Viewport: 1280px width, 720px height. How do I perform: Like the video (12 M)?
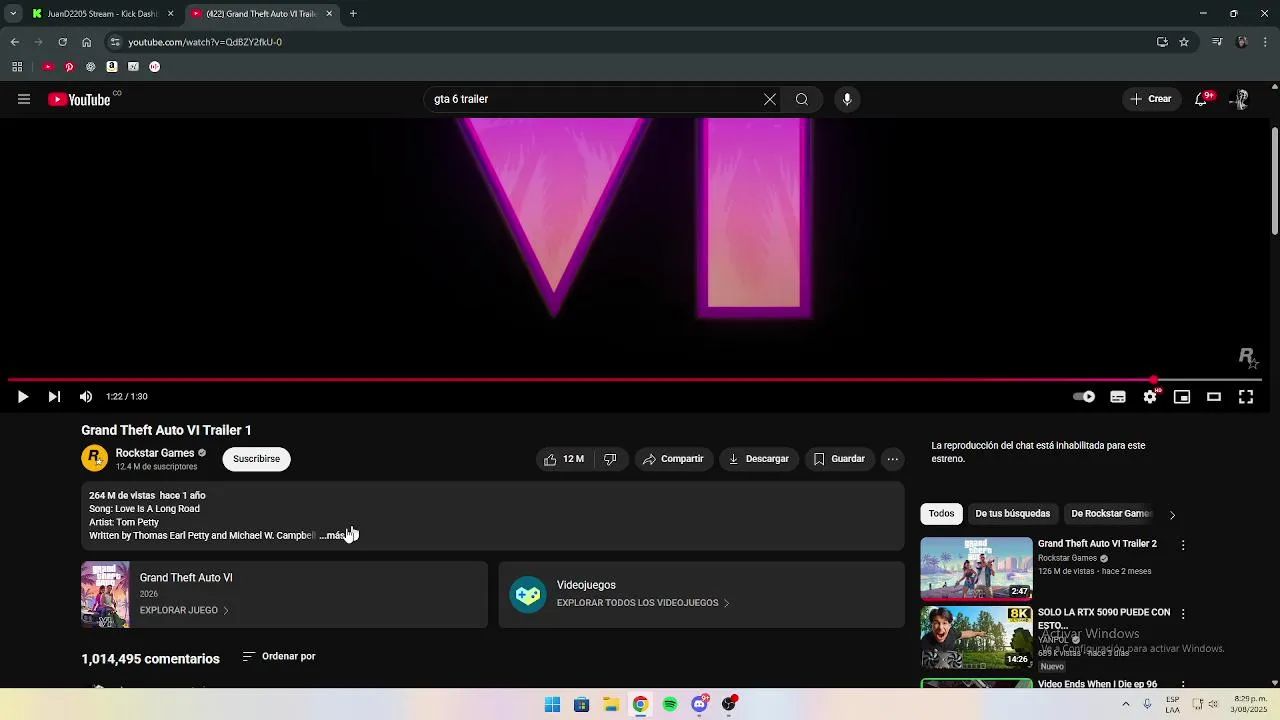click(564, 459)
